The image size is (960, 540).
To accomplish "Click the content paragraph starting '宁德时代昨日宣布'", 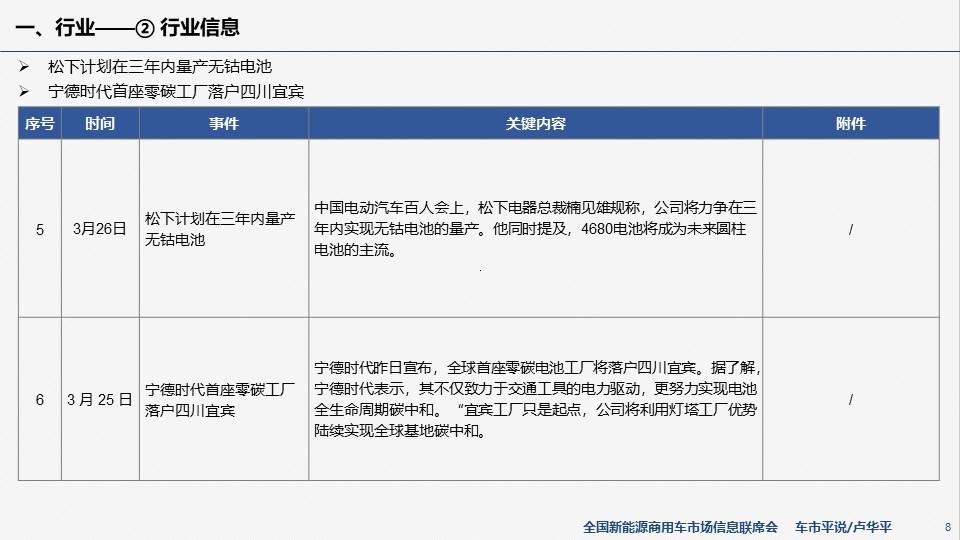I will pos(537,399).
